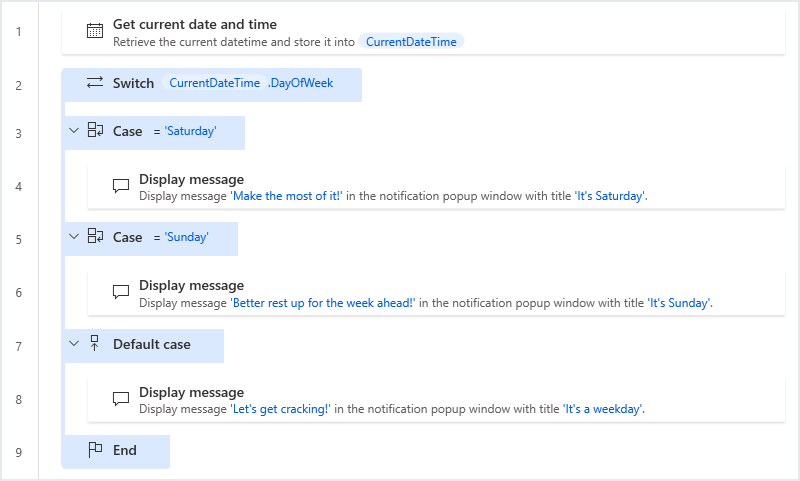Image resolution: width=800 pixels, height=481 pixels.
Task: Click the message bubble icon of 'Let's get cracking!' action
Action: coord(121,398)
